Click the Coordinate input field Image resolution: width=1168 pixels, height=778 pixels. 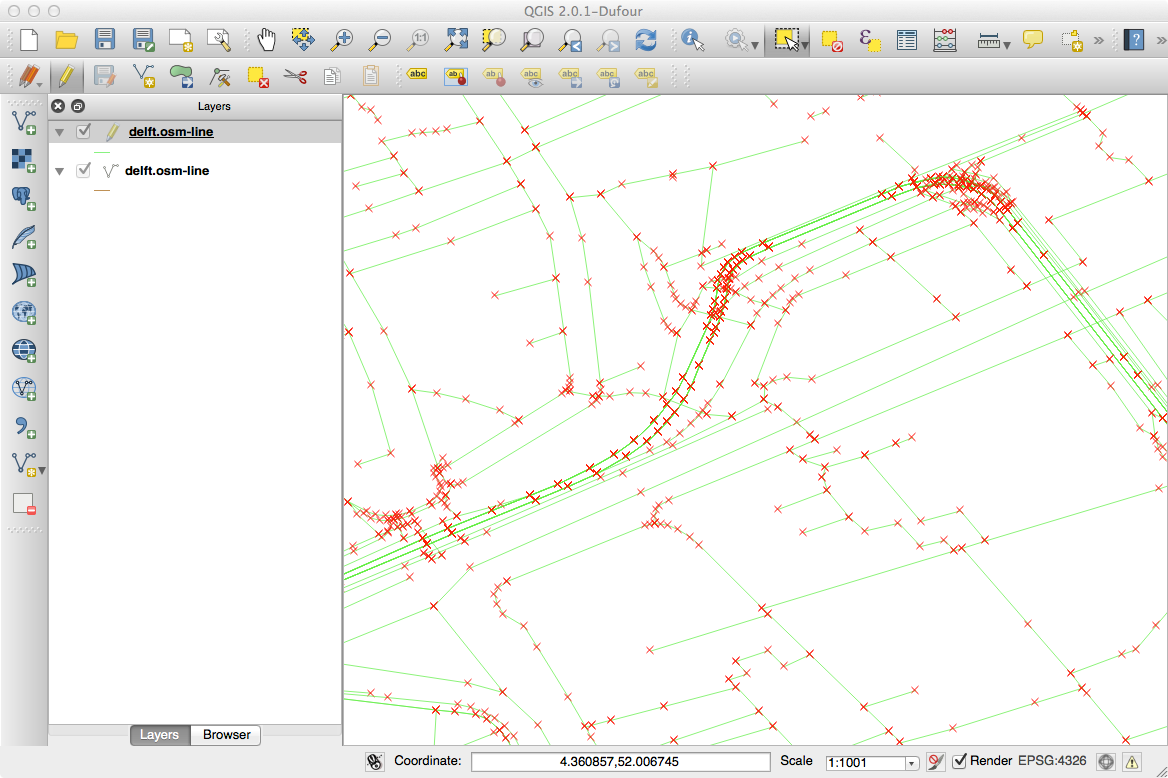coord(620,762)
